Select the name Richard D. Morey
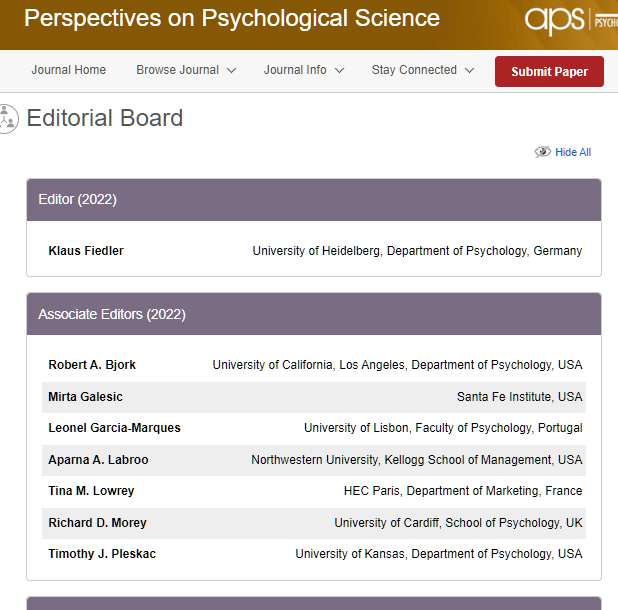Viewport: 618px width, 610px height. tap(97, 523)
